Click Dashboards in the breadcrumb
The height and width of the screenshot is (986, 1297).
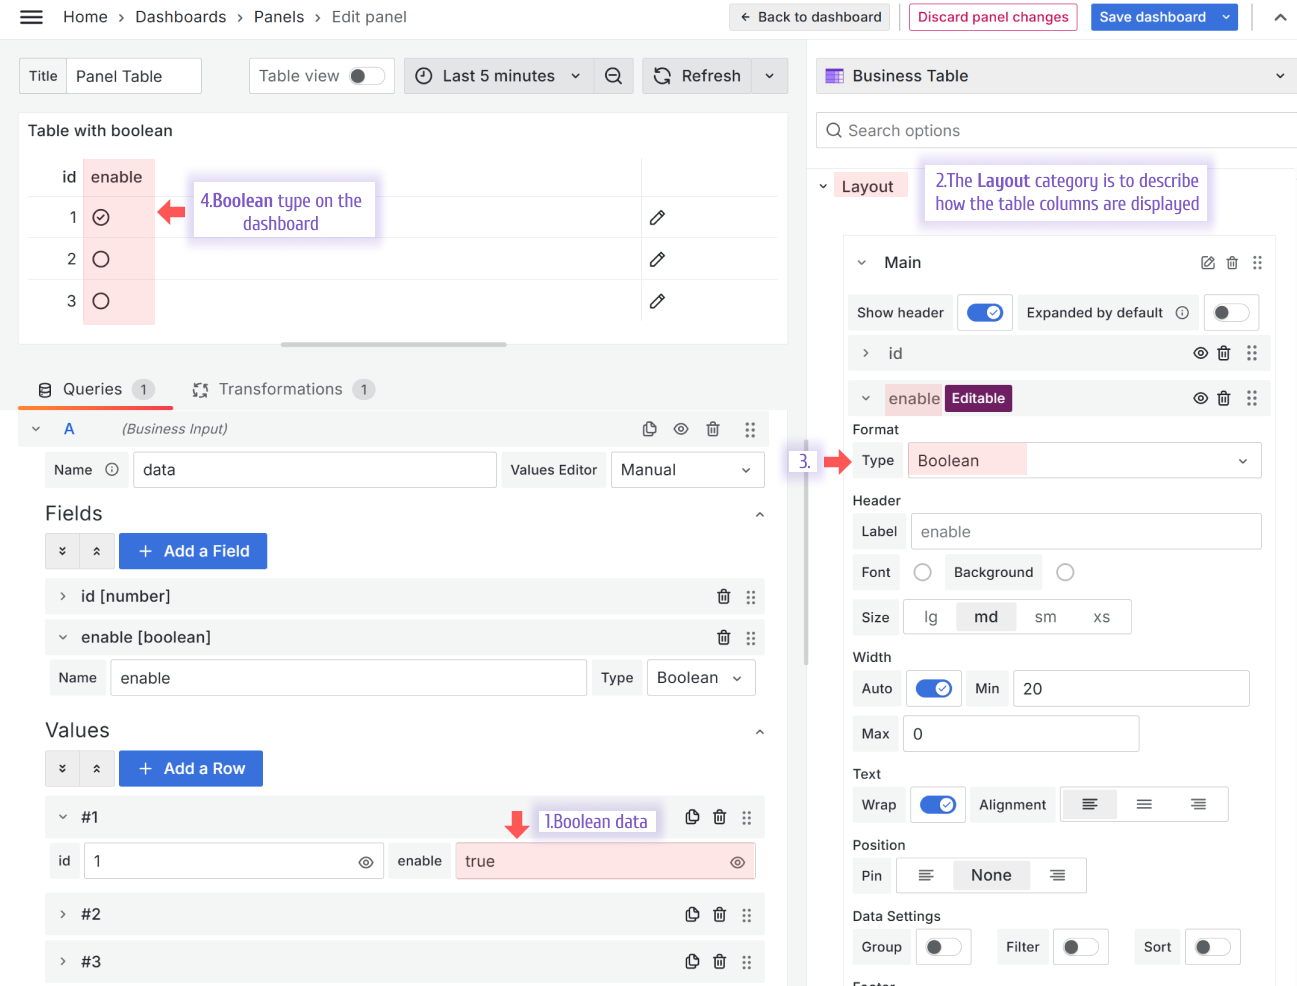(x=181, y=17)
